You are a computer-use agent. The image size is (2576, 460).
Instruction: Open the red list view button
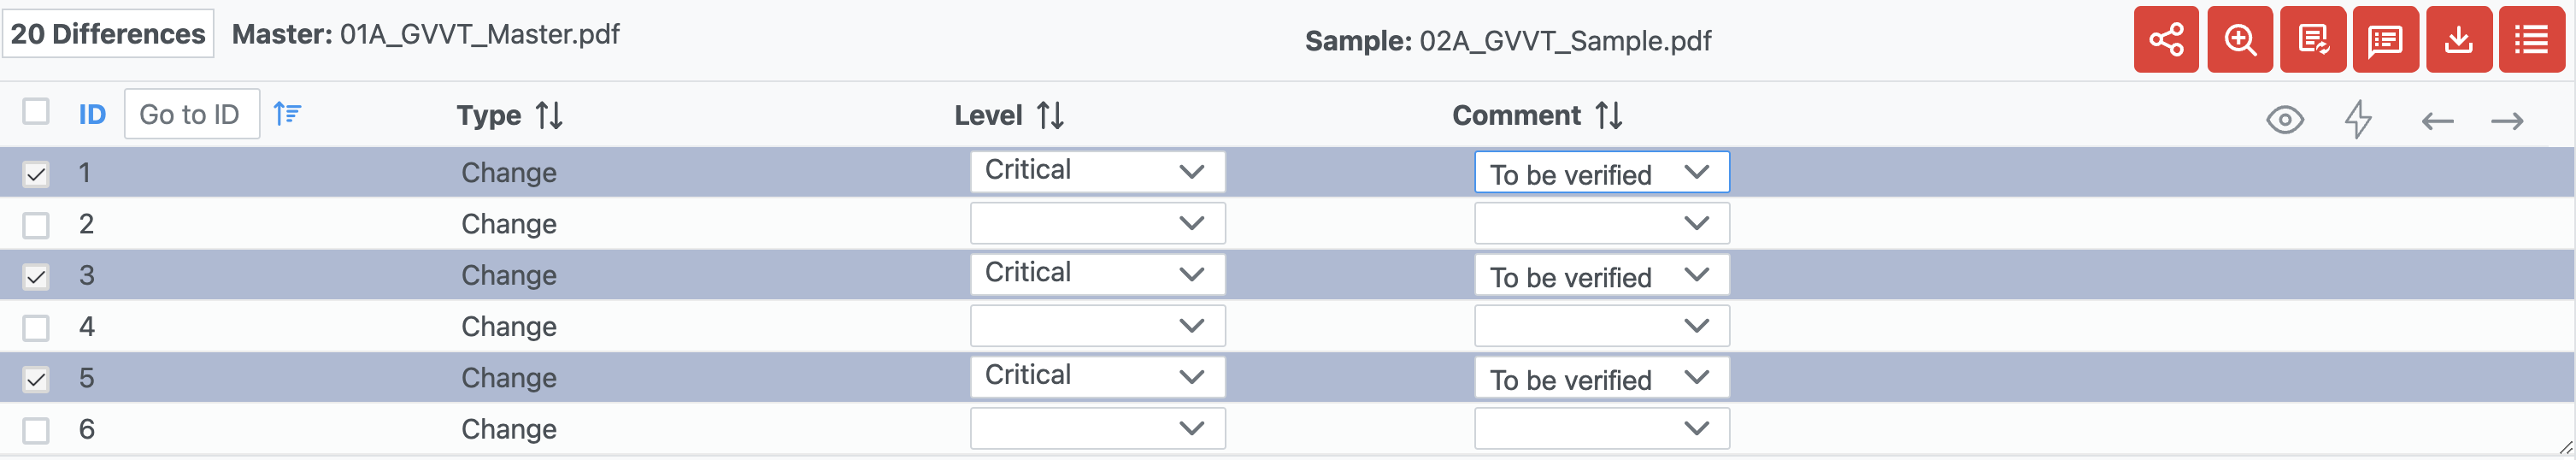click(2531, 40)
